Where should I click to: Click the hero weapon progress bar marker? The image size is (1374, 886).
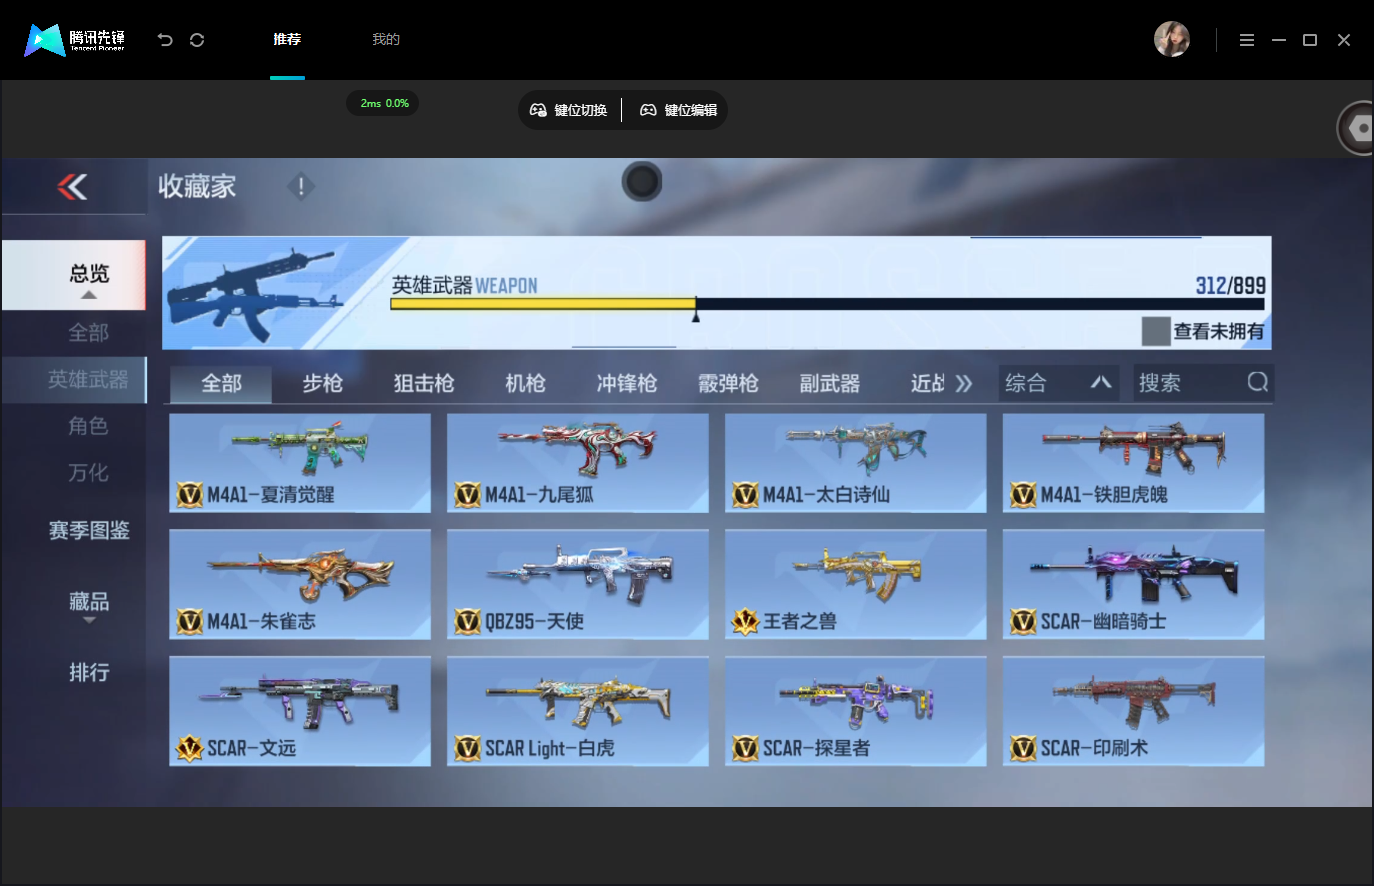pyautogui.click(x=696, y=314)
